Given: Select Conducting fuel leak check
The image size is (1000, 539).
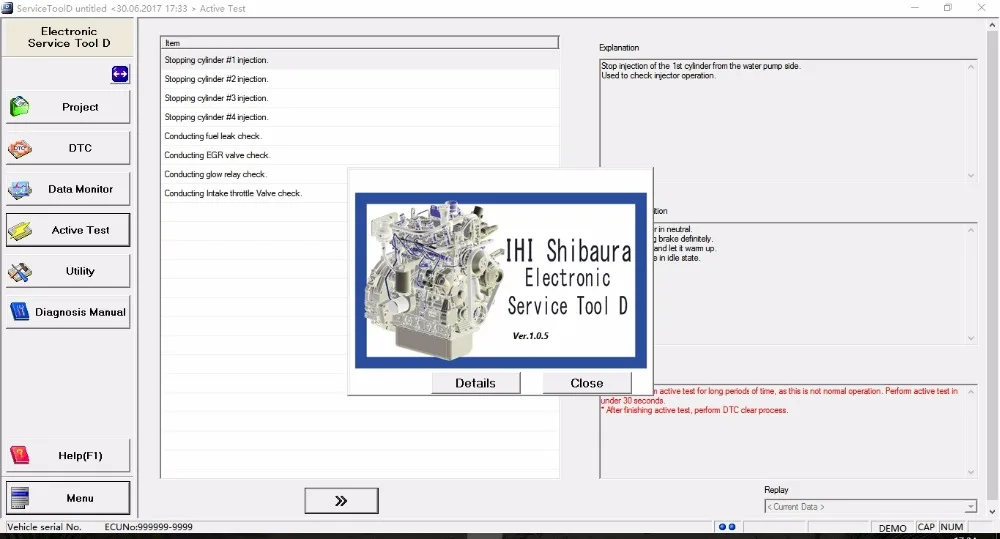Looking at the screenshot, I should [x=360, y=136].
